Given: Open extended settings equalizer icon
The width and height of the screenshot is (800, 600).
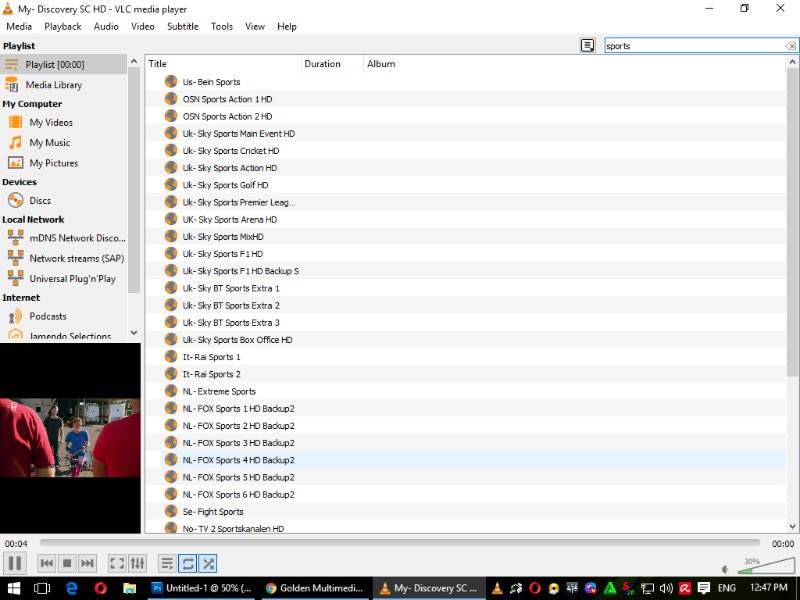Looking at the screenshot, I should click(x=137, y=563).
